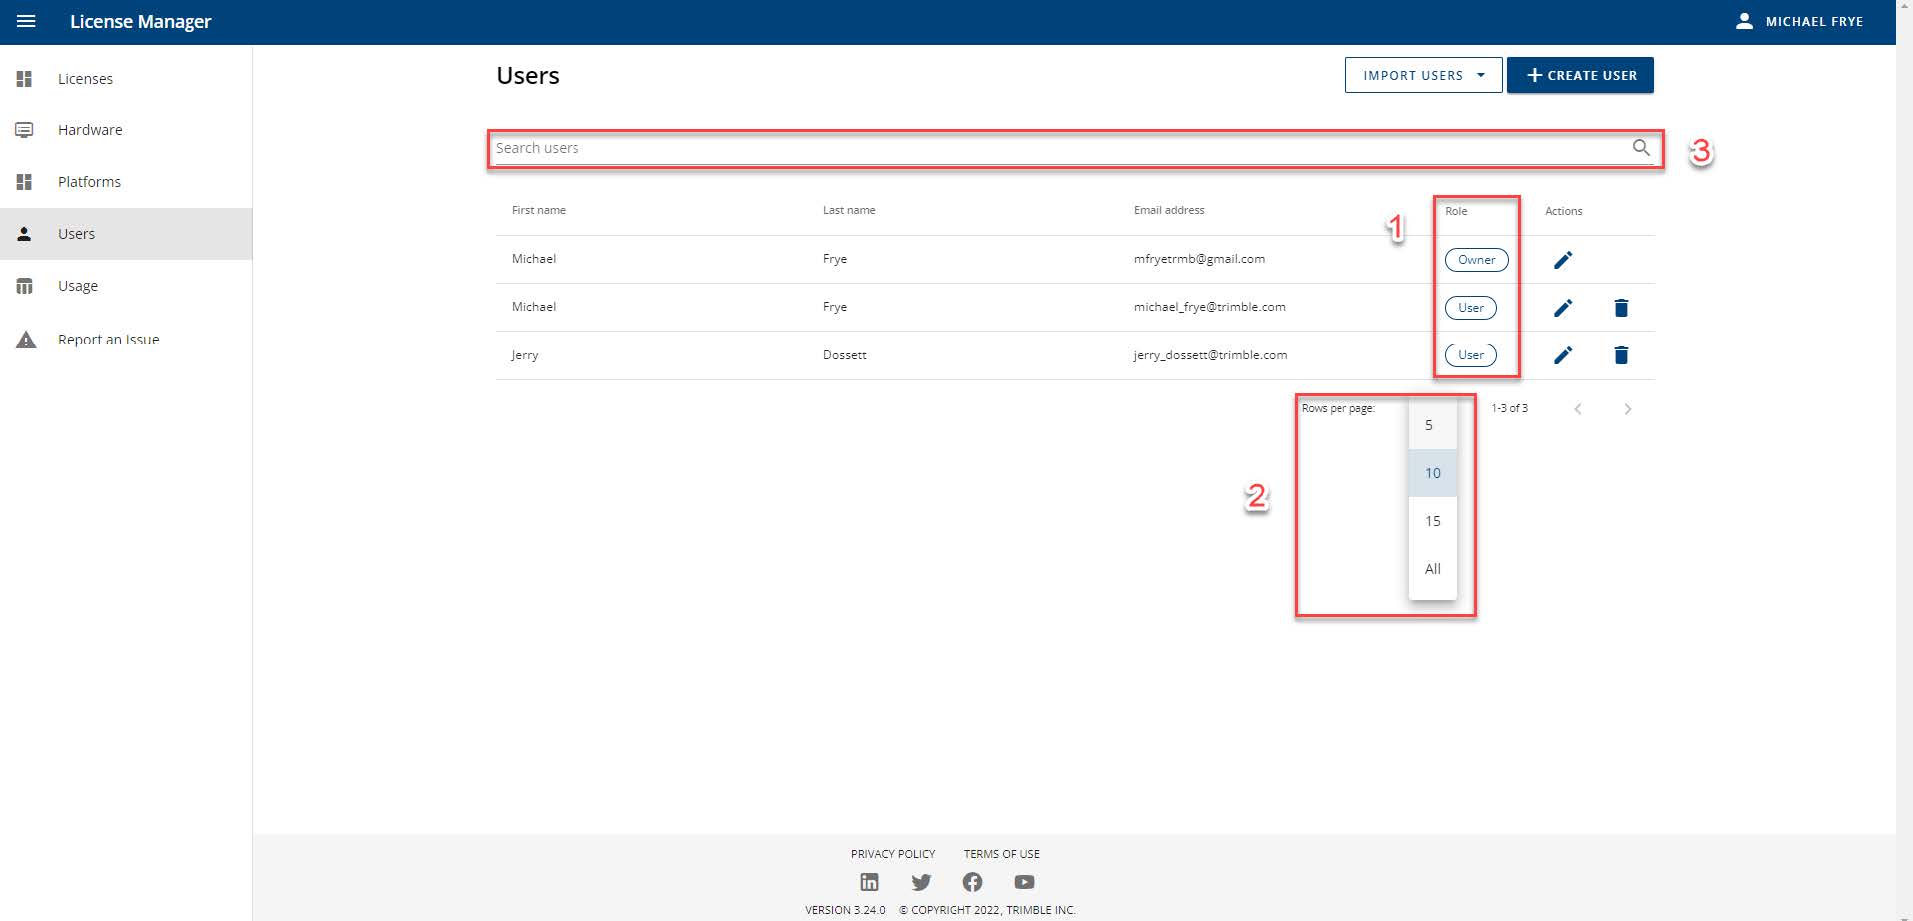This screenshot has height=921, width=1913.
Task: Choose All in rows per page list
Action: point(1432,569)
